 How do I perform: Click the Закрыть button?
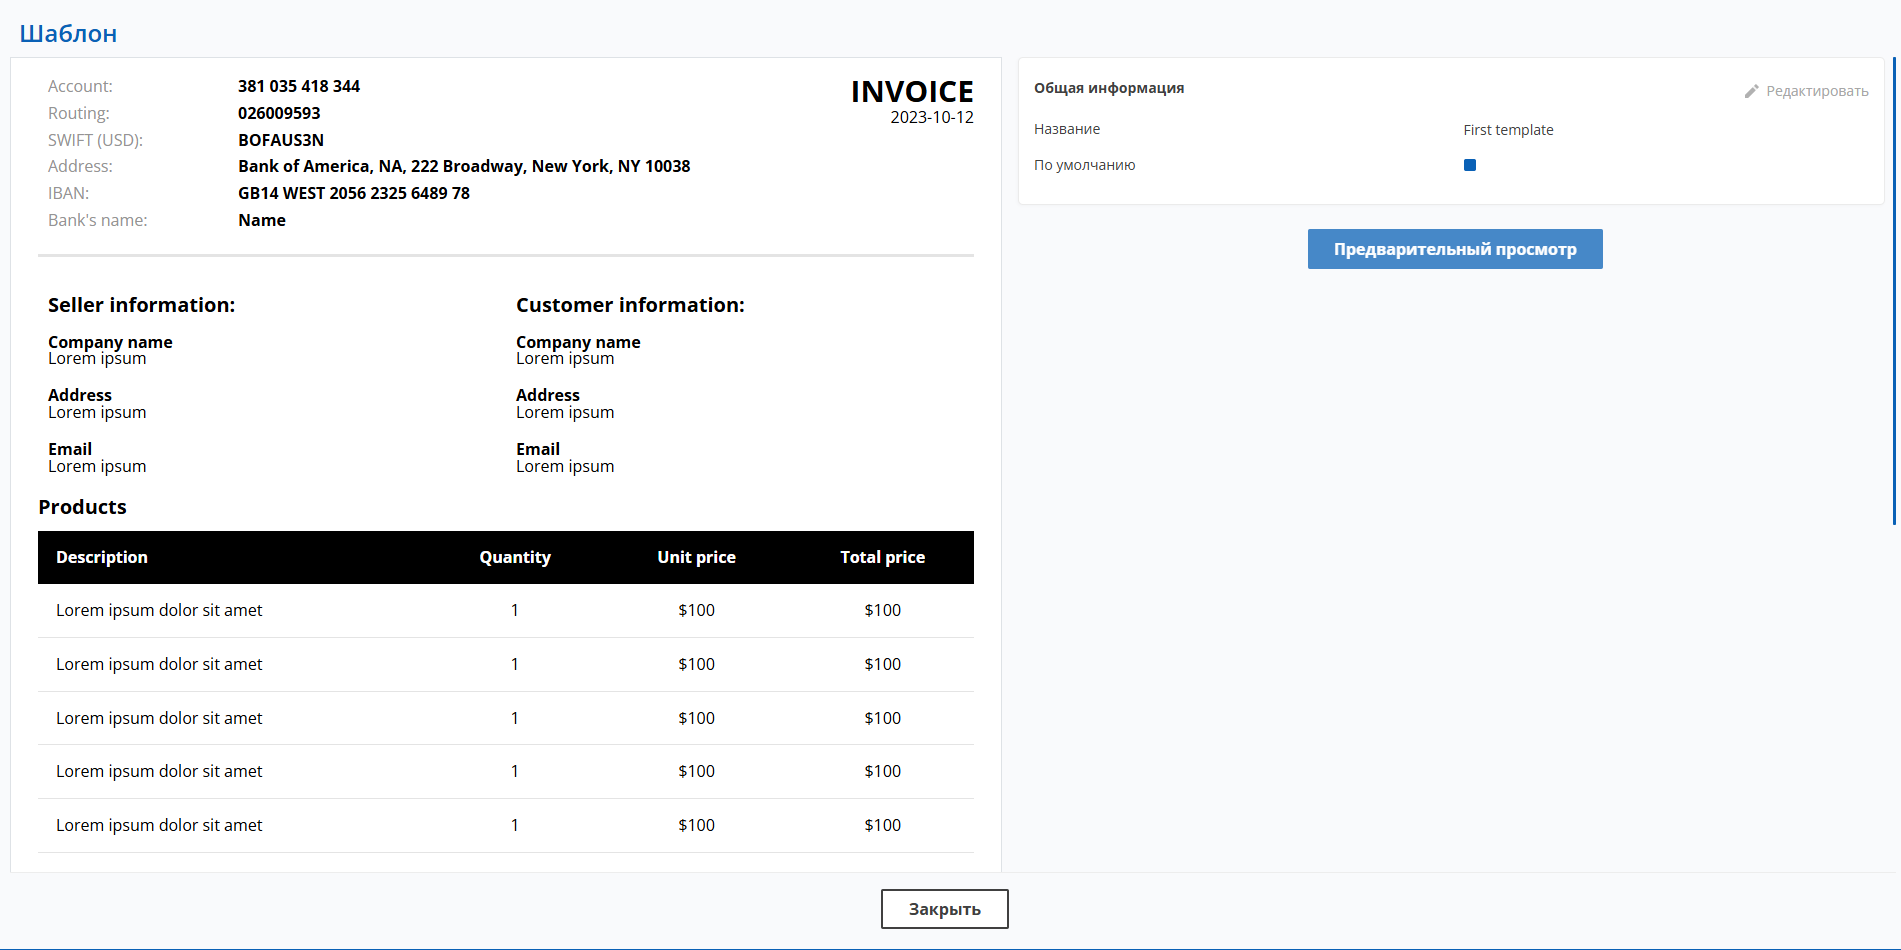(945, 909)
